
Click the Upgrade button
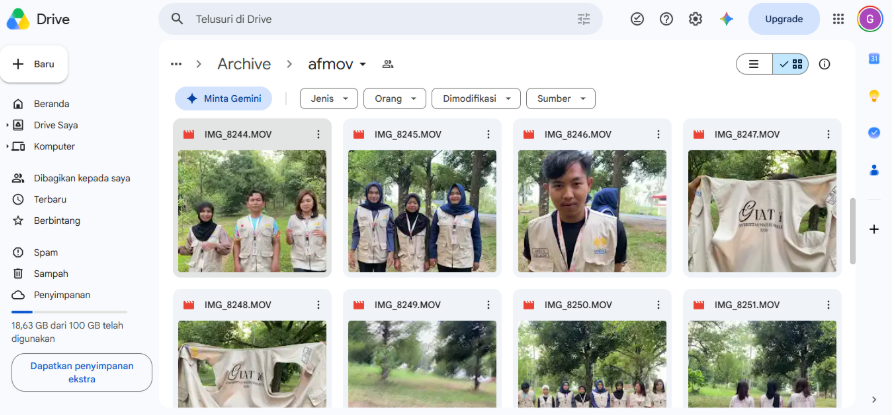click(784, 19)
